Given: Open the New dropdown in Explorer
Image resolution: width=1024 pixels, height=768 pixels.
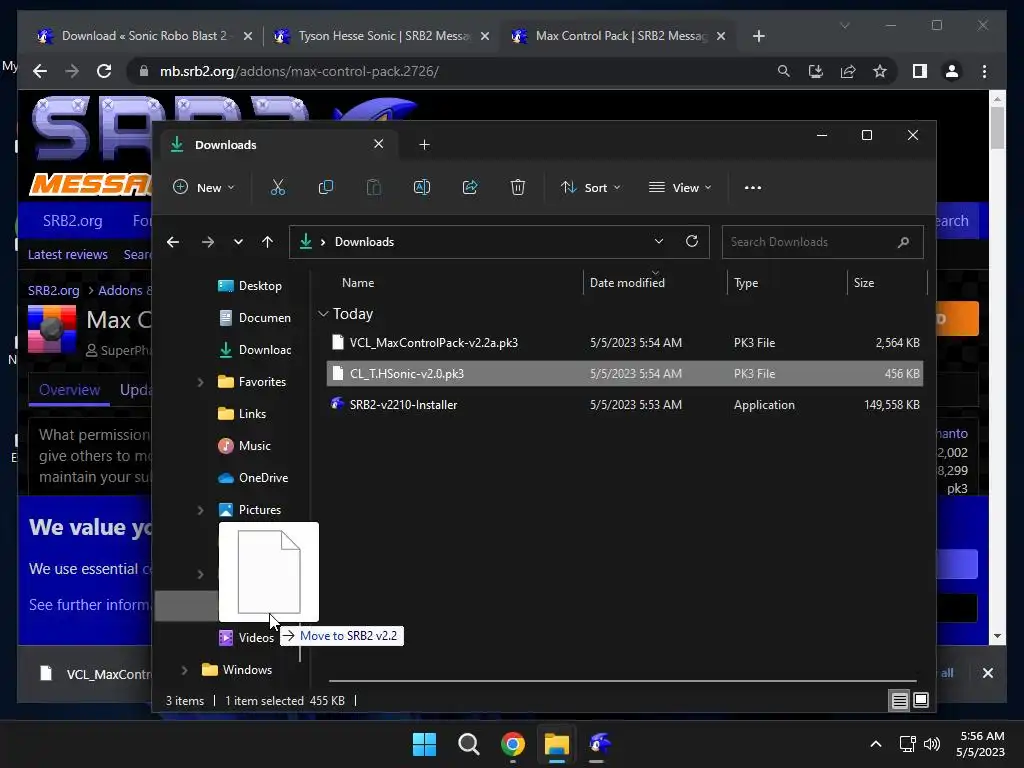Looking at the screenshot, I should (203, 187).
